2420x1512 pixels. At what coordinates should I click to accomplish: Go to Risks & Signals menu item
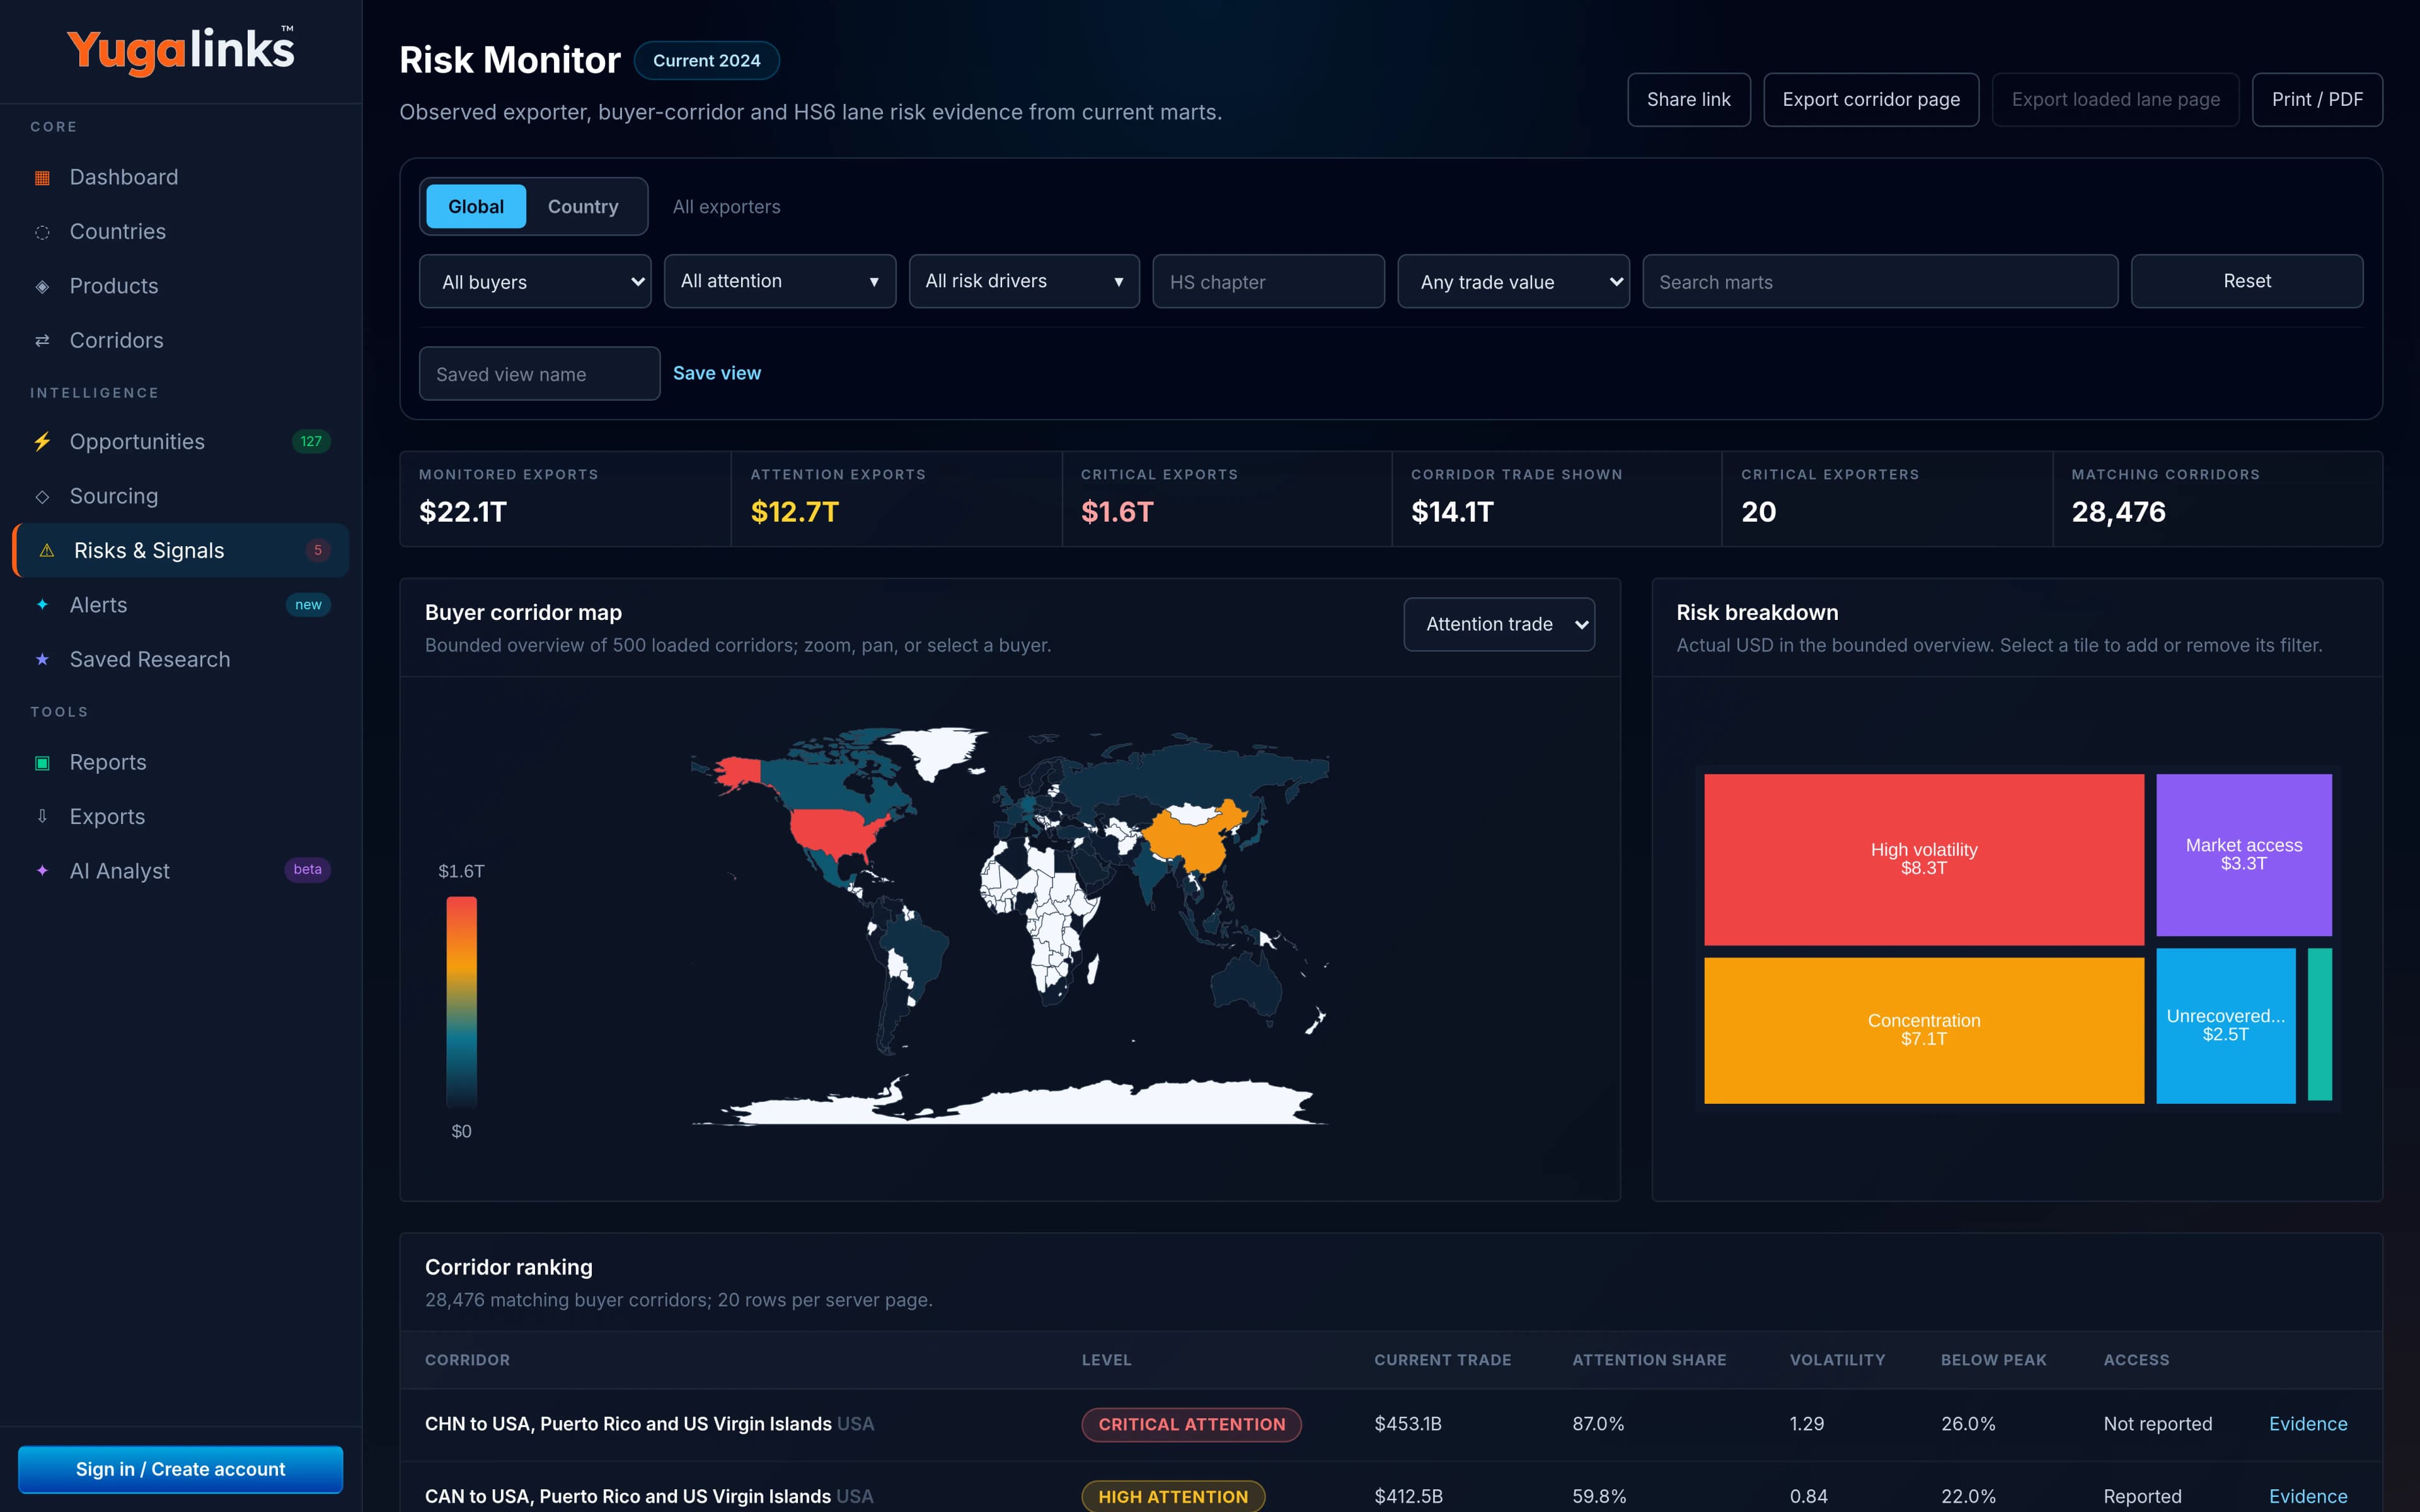181,551
